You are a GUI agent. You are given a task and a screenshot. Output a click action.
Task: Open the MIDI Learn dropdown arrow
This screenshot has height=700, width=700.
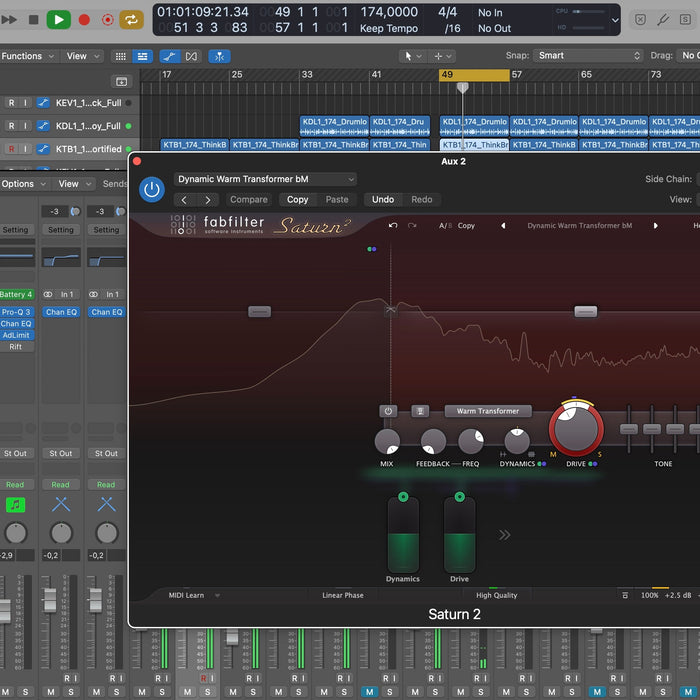217,596
